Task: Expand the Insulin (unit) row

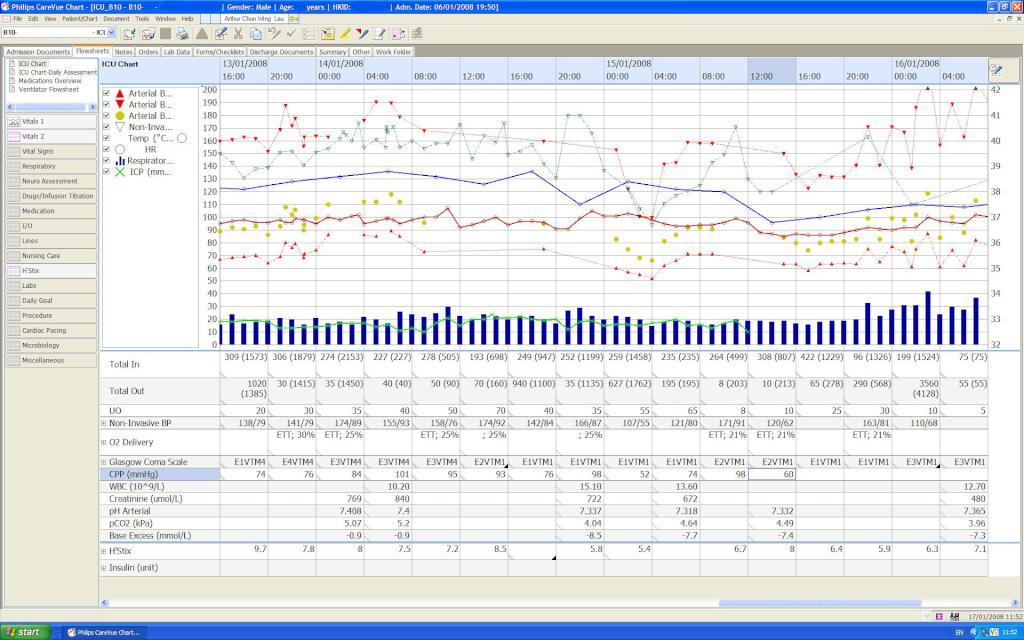Action: [x=104, y=568]
